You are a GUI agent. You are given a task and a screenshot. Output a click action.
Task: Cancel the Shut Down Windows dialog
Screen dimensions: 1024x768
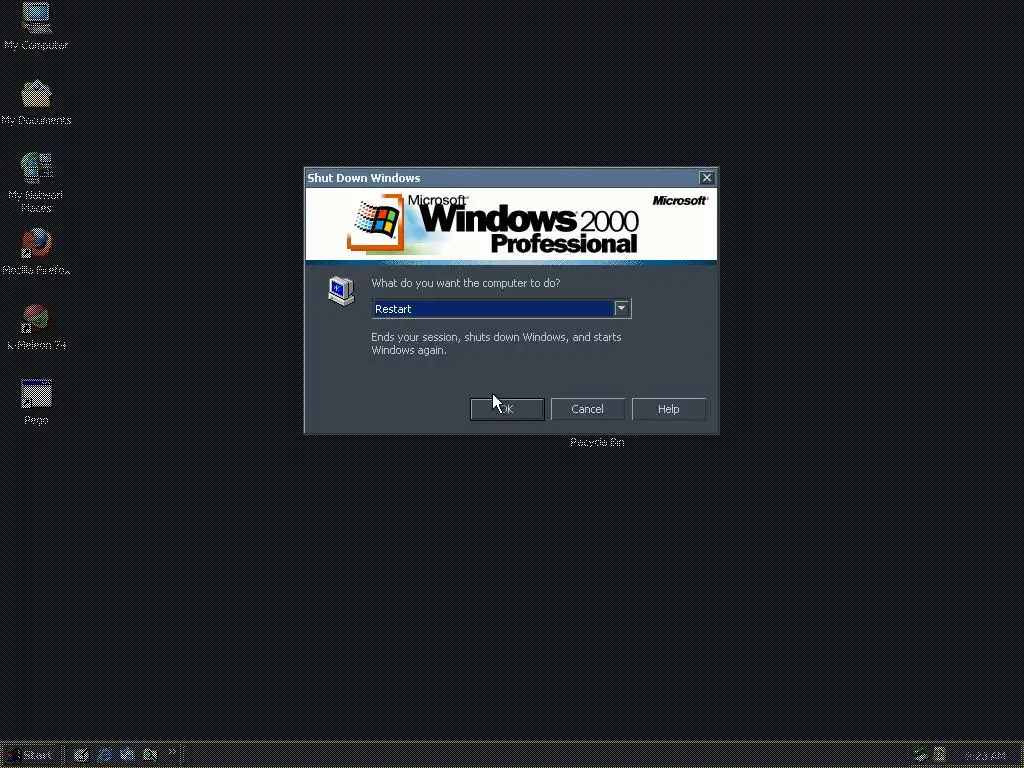(x=587, y=409)
